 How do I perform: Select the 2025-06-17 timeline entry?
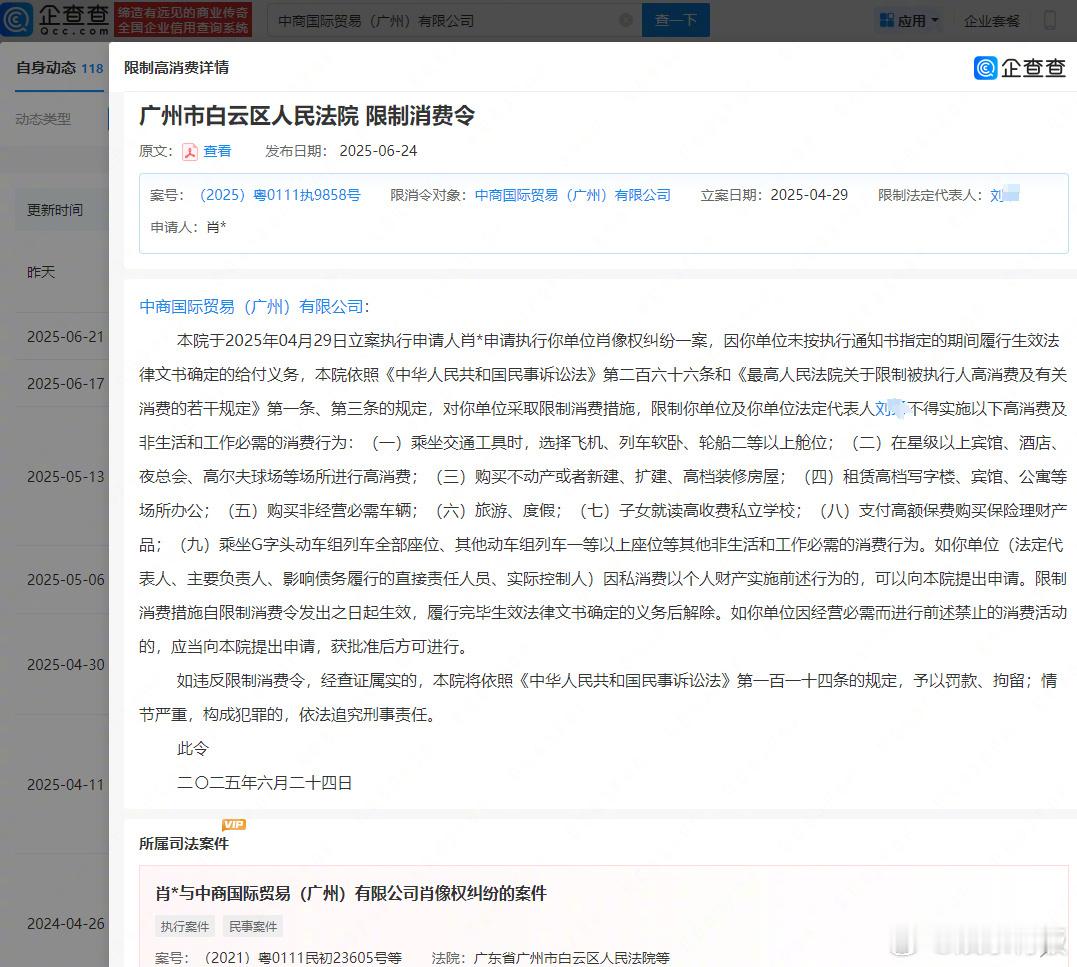(65, 384)
